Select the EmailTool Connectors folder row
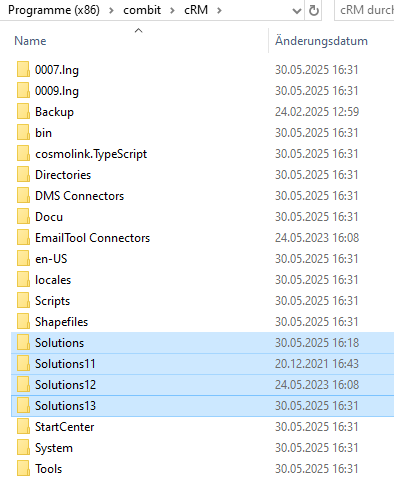Viewport: 394px width, 478px height. (x=203, y=238)
